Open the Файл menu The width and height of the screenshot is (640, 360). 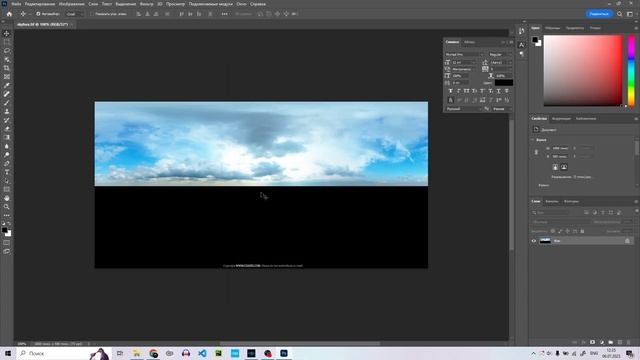pyautogui.click(x=16, y=4)
